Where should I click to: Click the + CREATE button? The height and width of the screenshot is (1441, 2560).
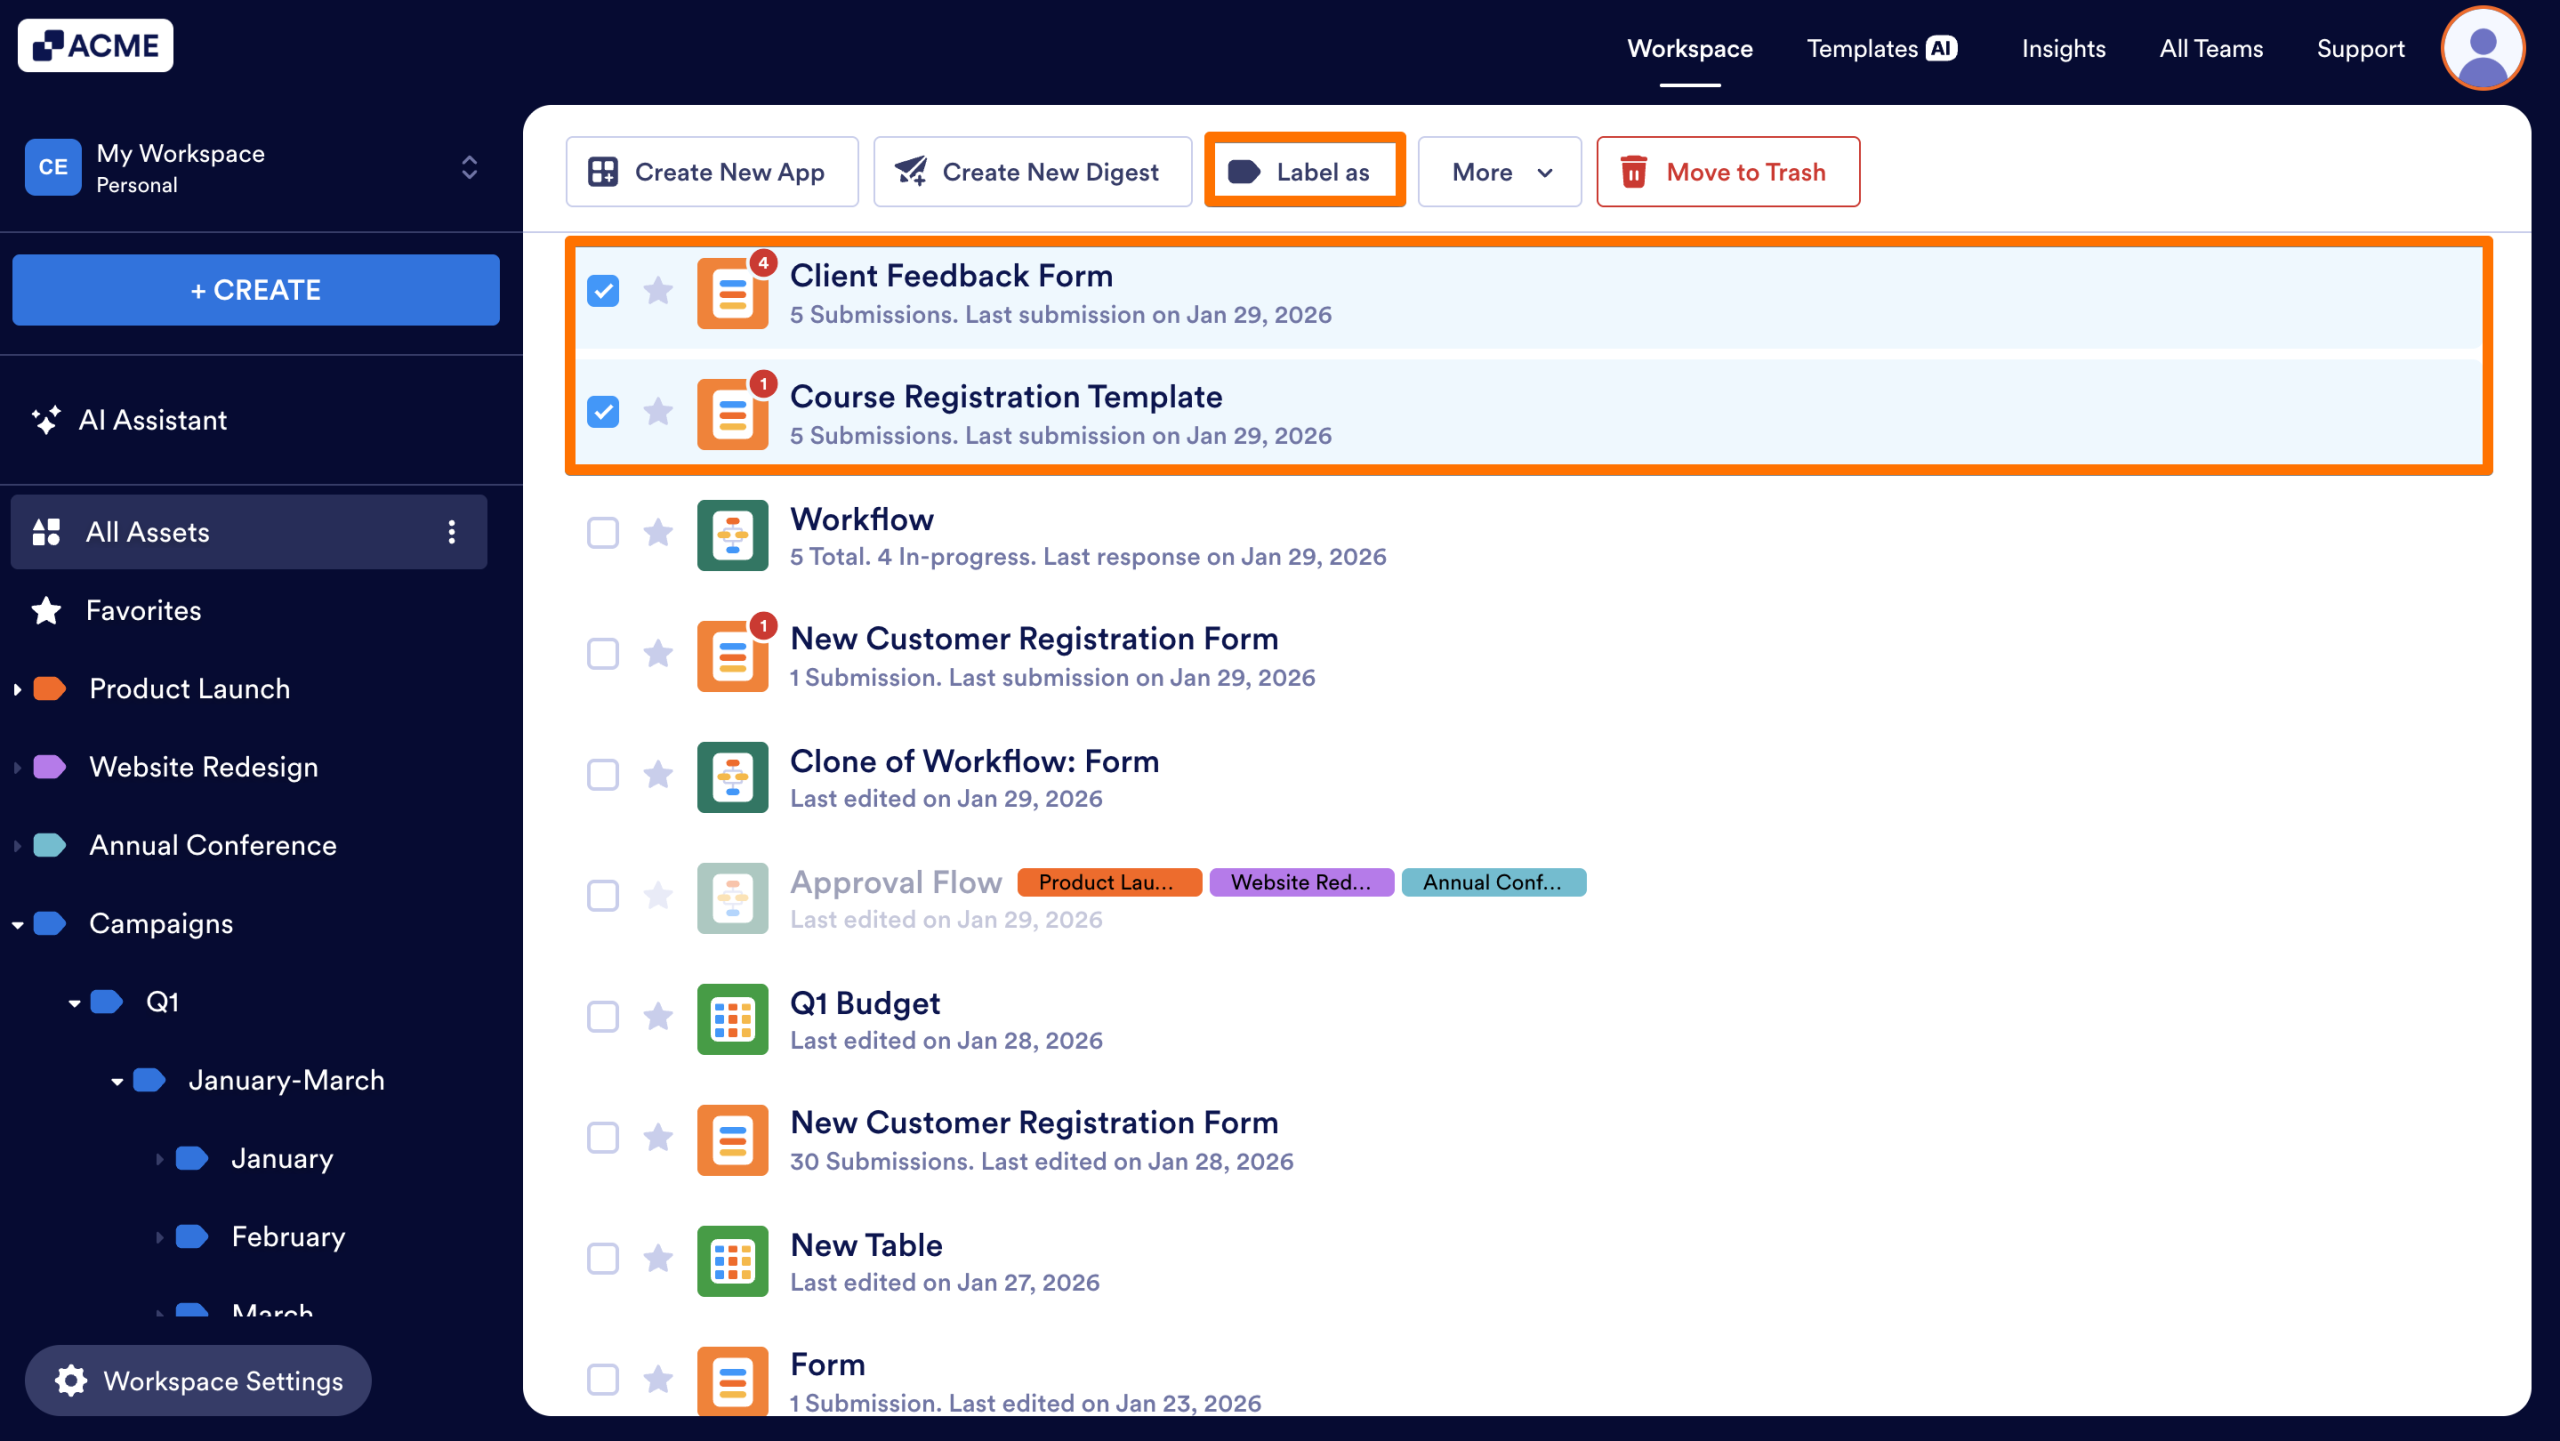[x=256, y=290]
